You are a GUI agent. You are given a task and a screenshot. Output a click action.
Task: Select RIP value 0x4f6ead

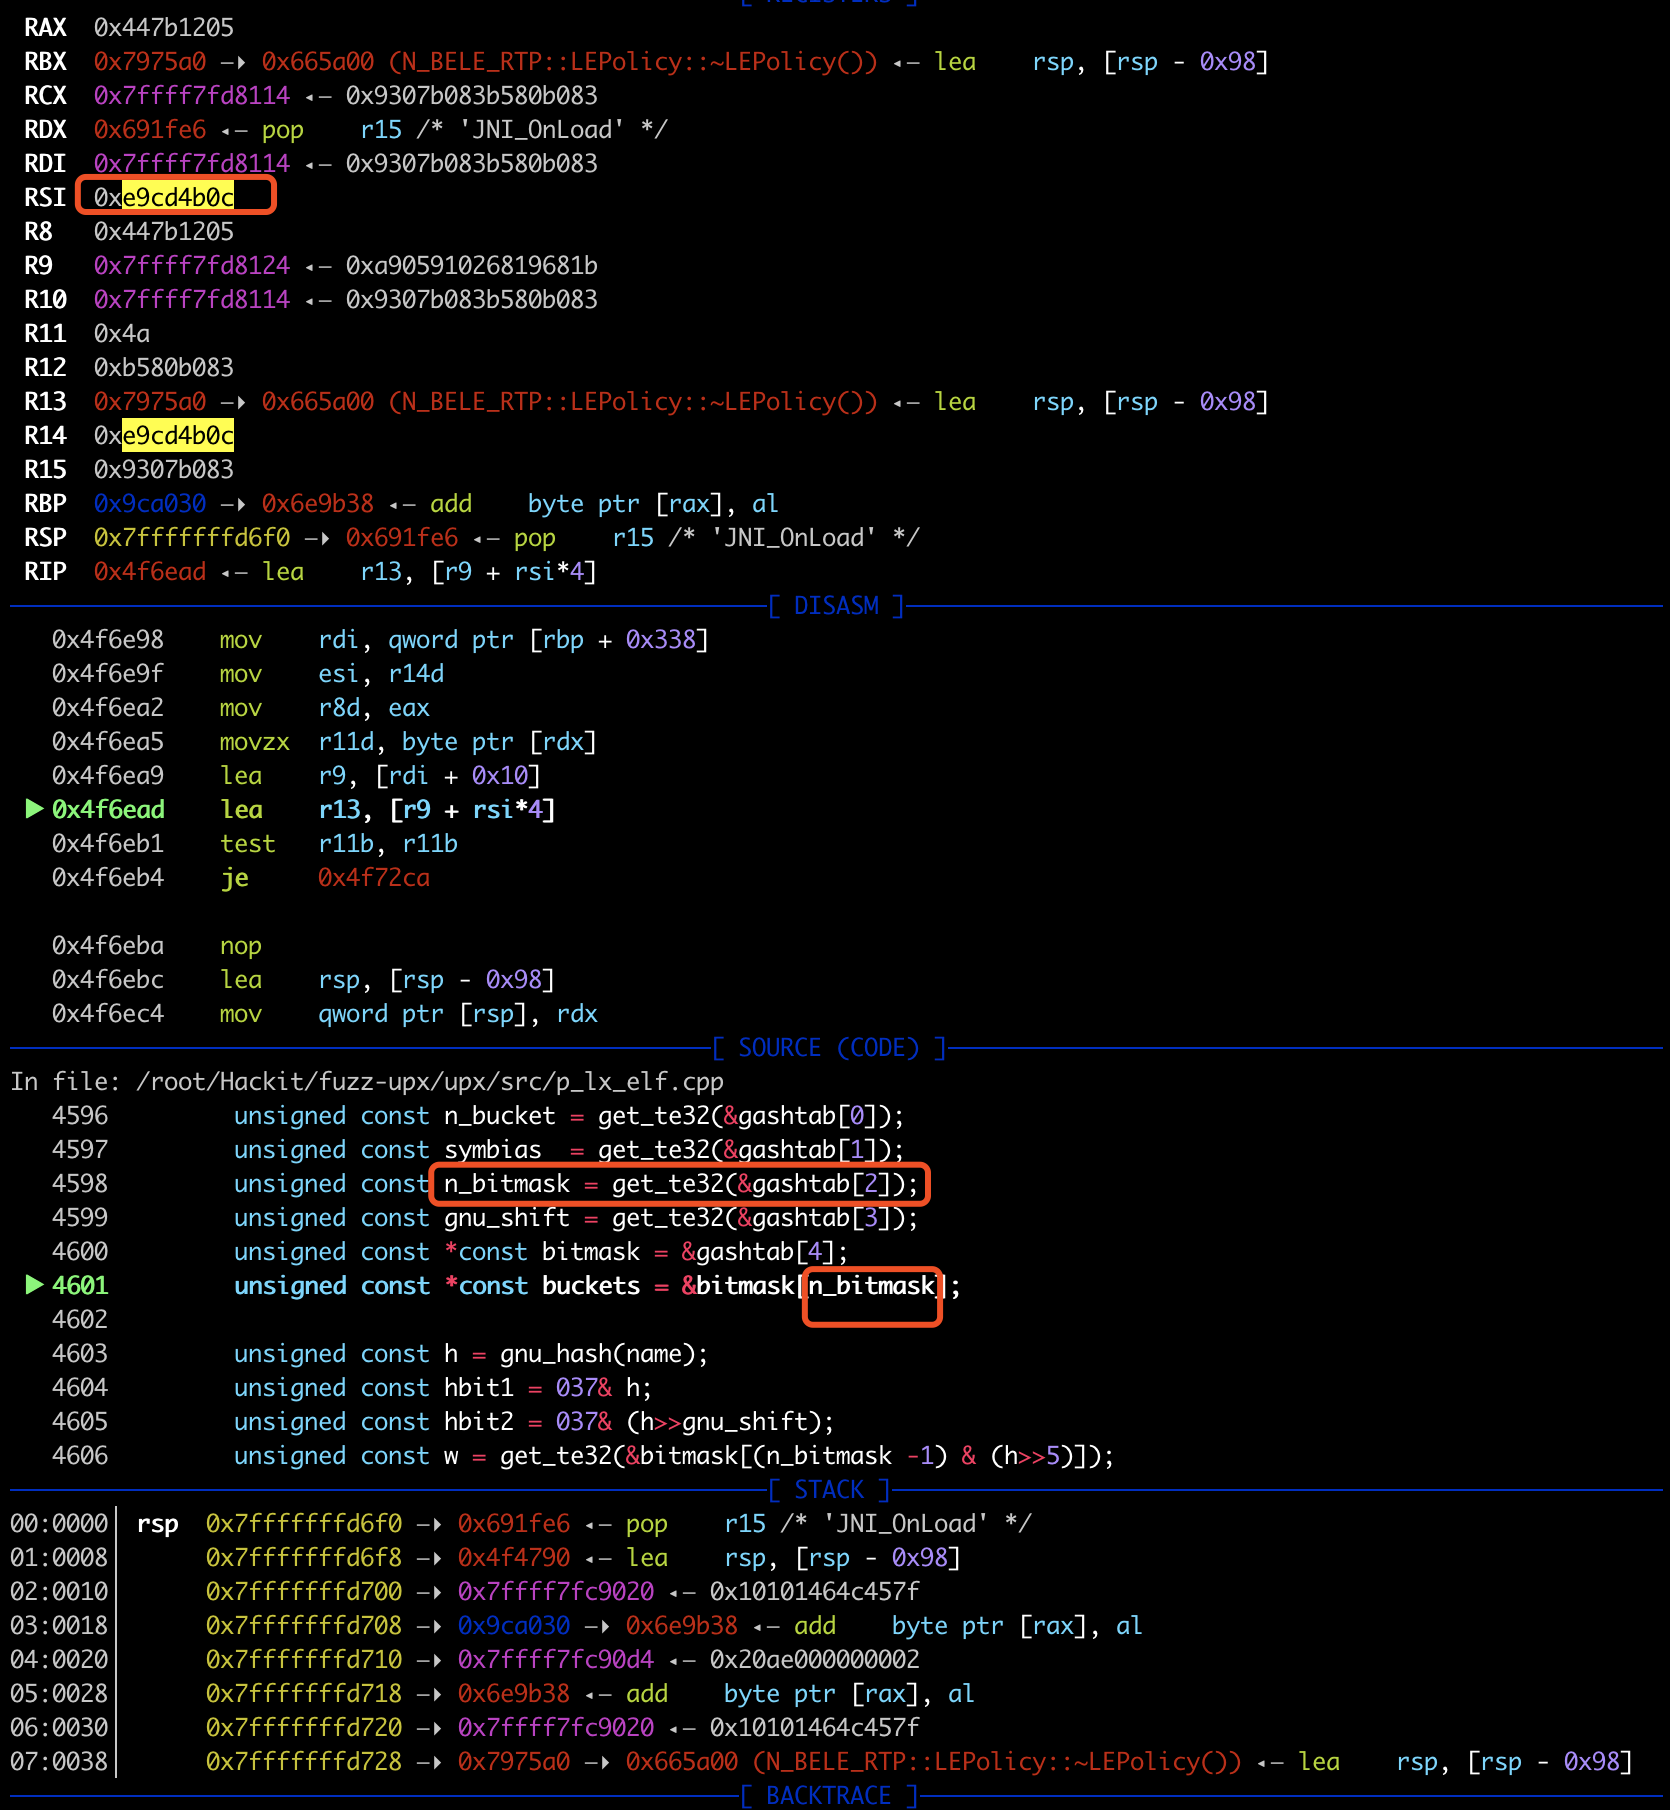tap(150, 572)
